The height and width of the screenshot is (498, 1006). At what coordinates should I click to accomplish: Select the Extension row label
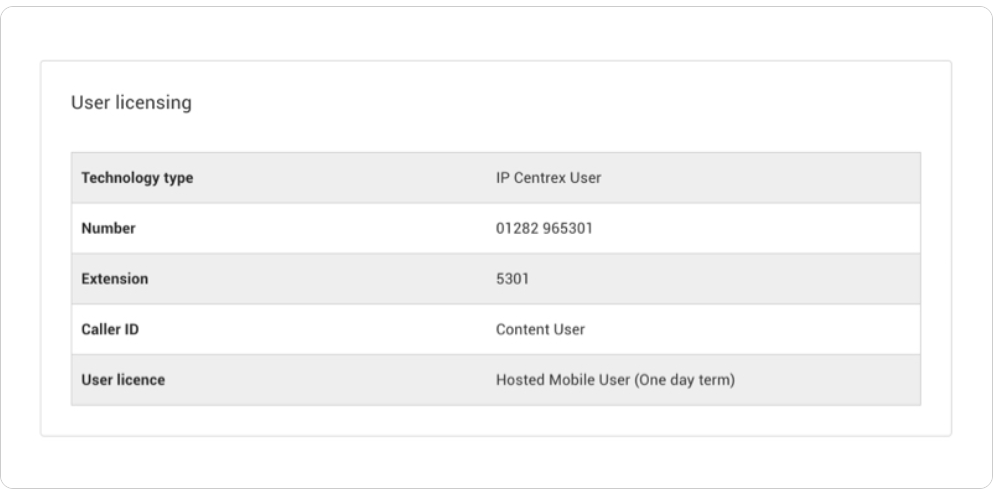pos(114,279)
